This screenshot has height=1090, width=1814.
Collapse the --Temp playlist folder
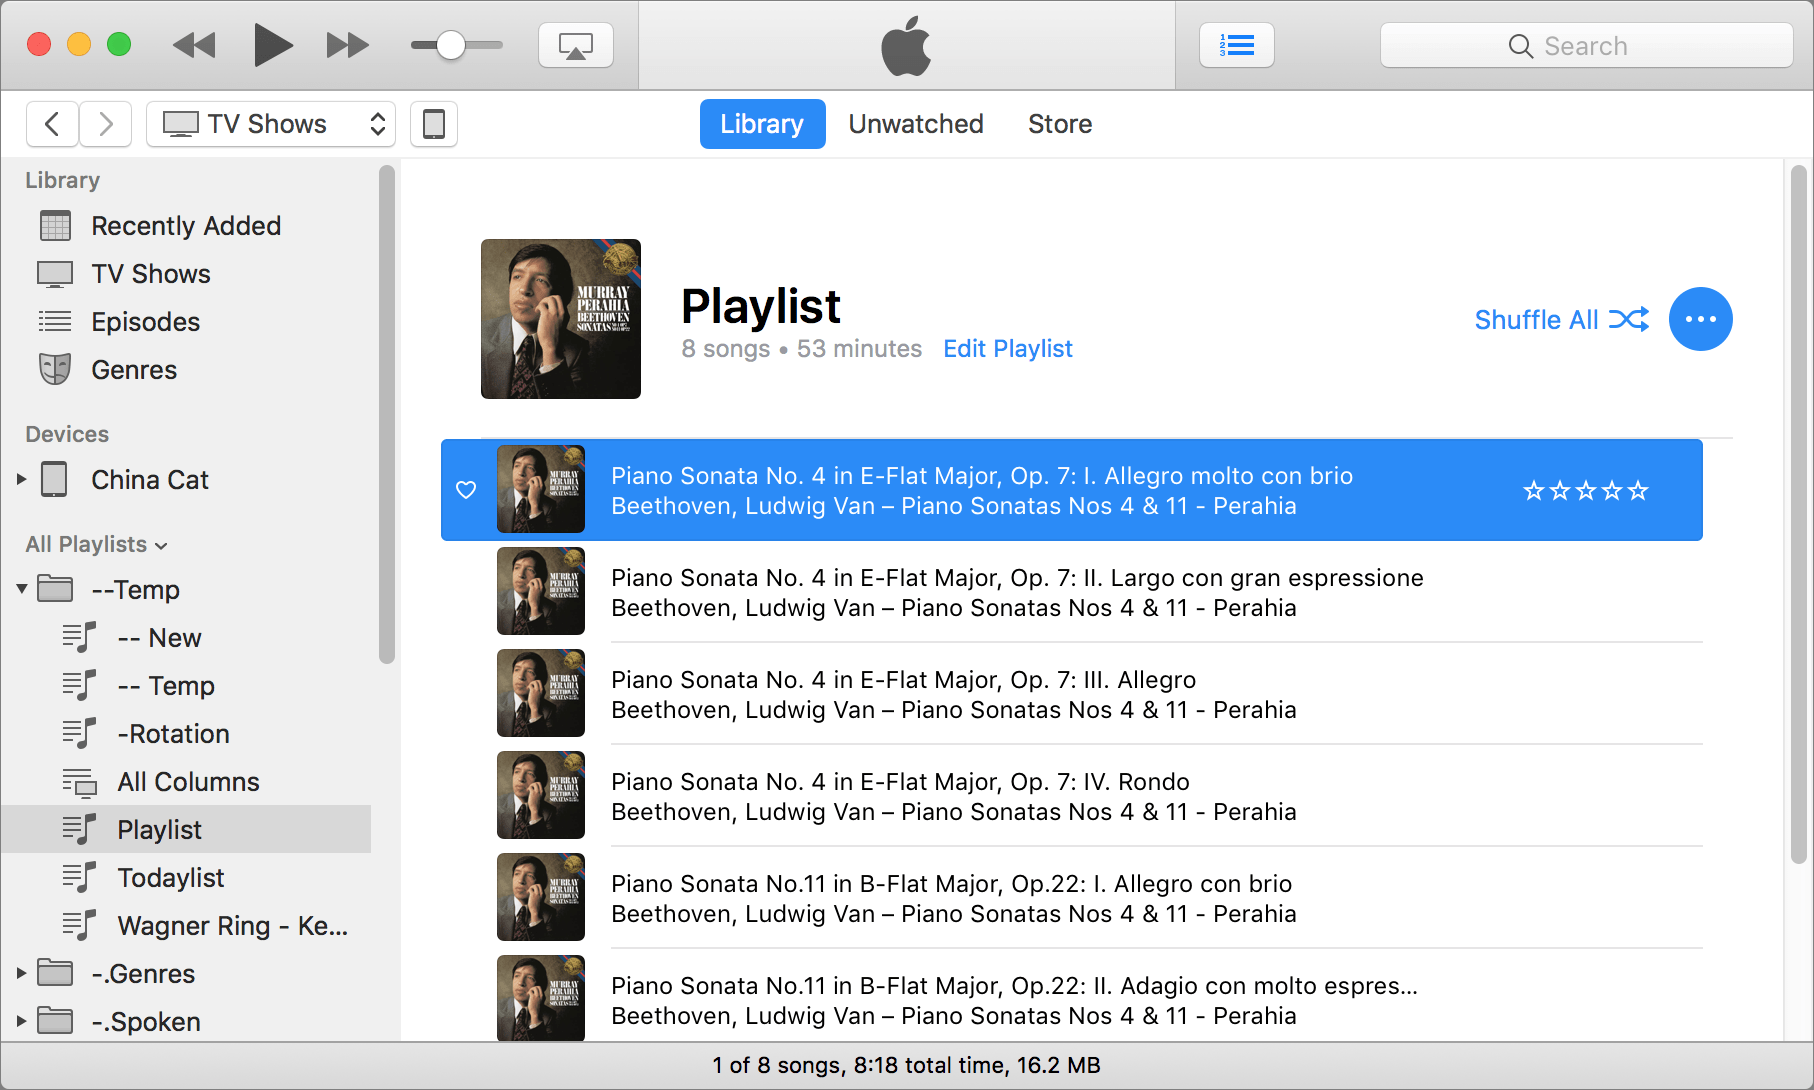coord(21,589)
